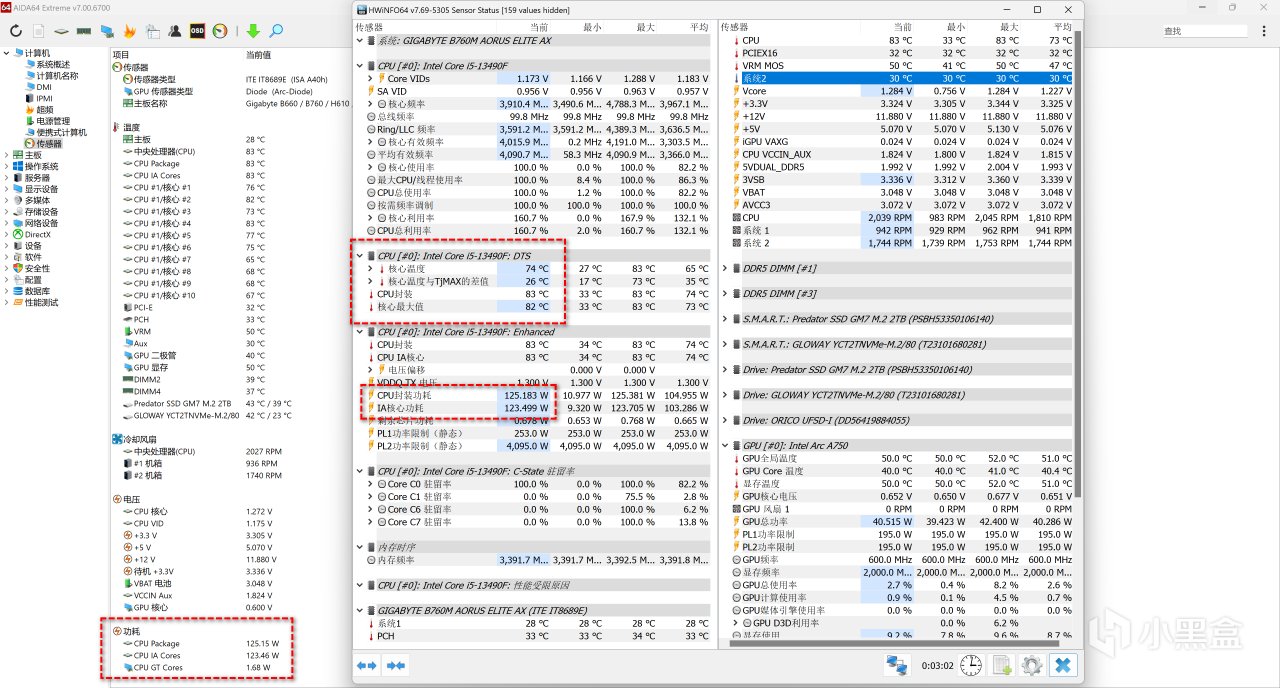Expand Drive ORICO UFSD-I section
The image size is (1280, 688).
726,420
